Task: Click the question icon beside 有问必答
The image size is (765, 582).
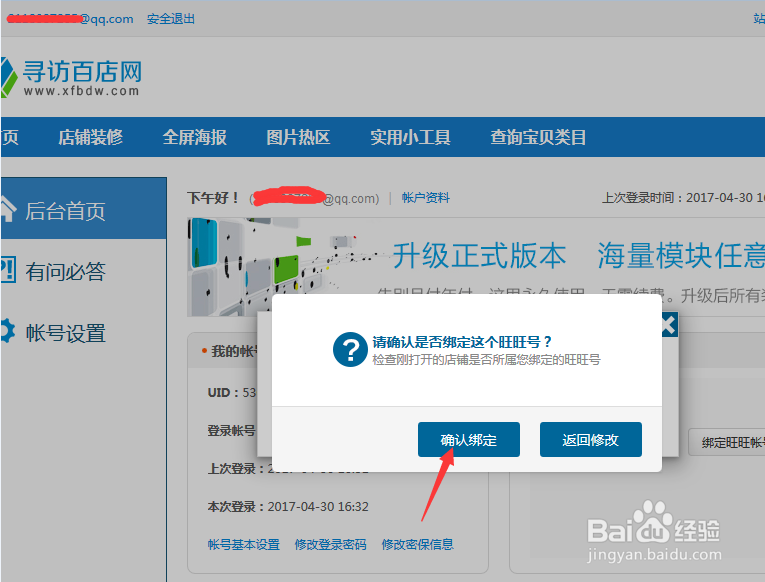Action: [8, 270]
